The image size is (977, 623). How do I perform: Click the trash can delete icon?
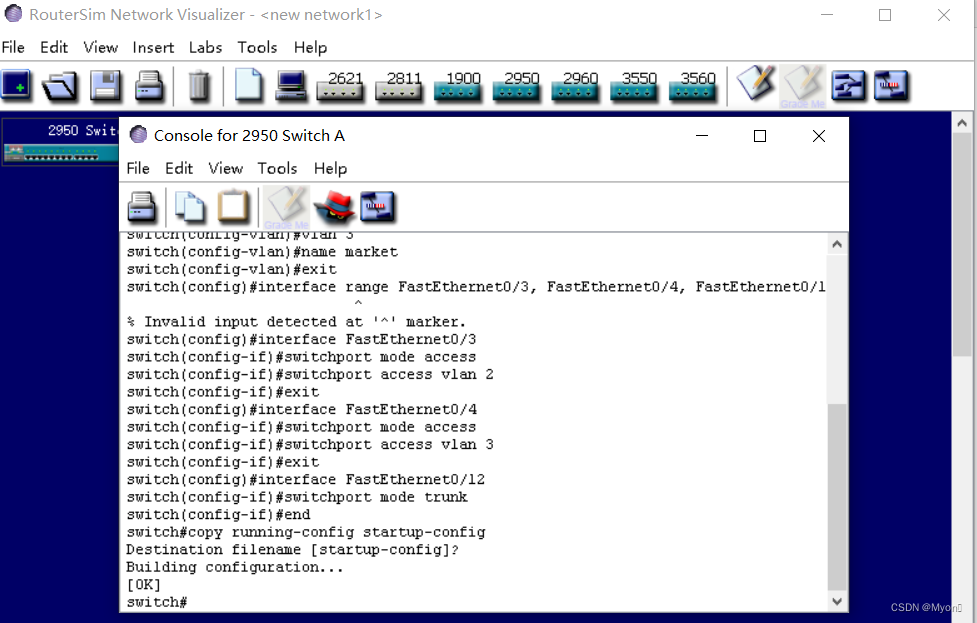[x=199, y=85]
